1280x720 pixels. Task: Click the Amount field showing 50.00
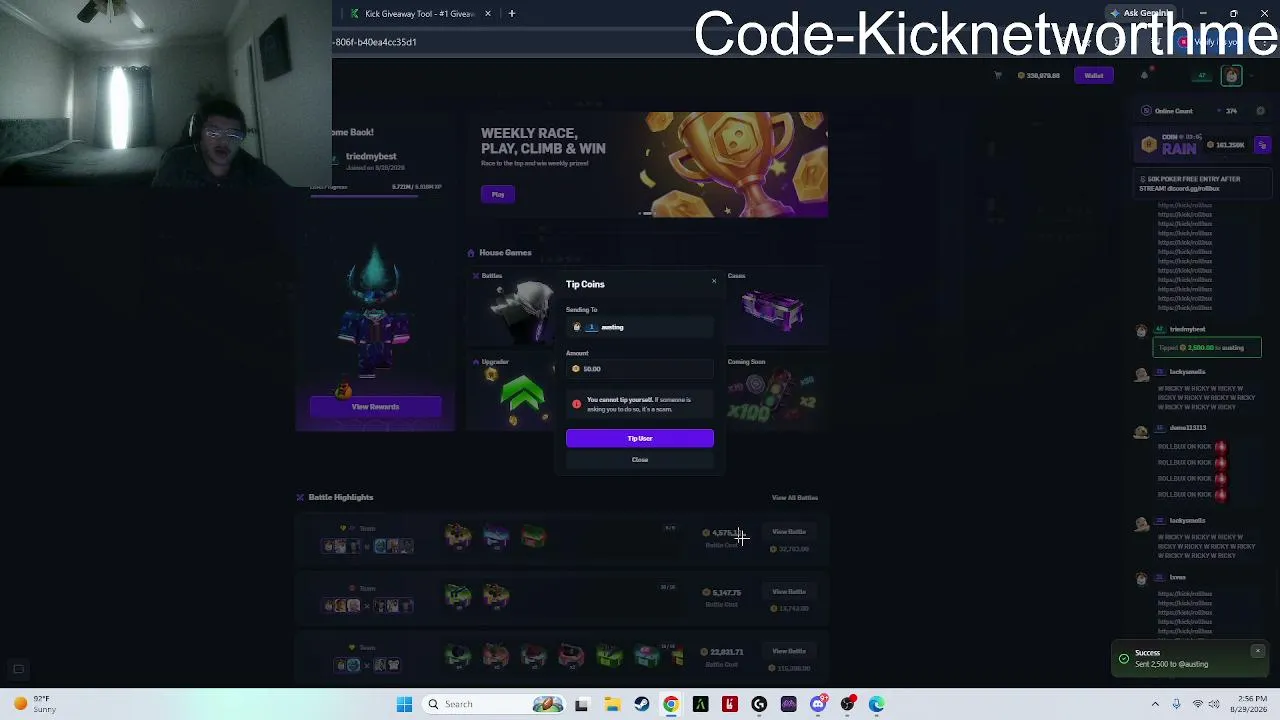[640, 369]
